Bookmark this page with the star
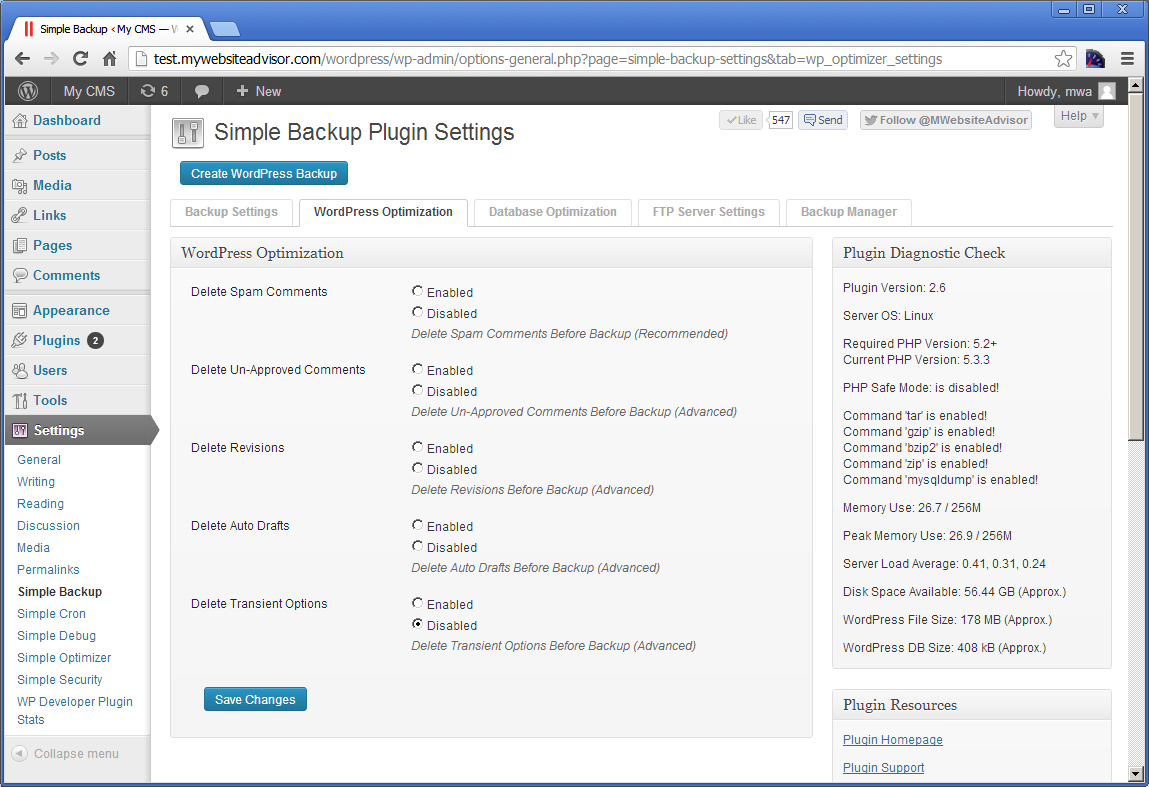This screenshot has height=787, width=1149. pyautogui.click(x=1063, y=59)
